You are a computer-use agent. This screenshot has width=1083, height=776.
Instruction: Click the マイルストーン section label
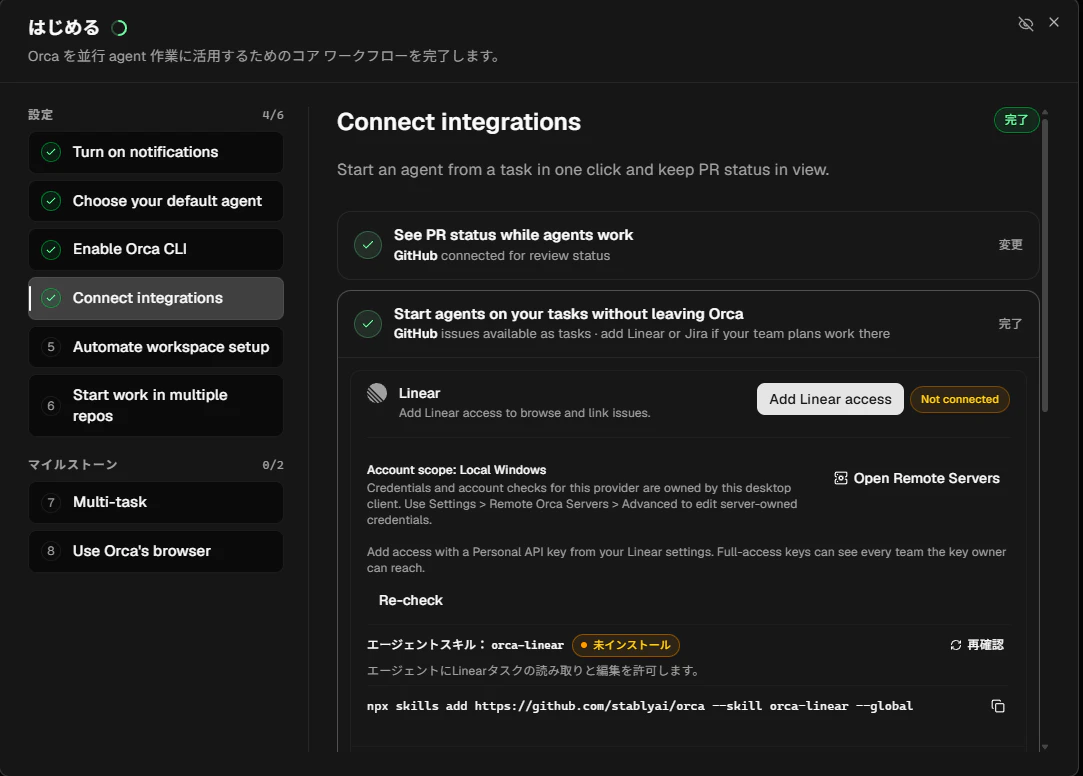pos(73,465)
